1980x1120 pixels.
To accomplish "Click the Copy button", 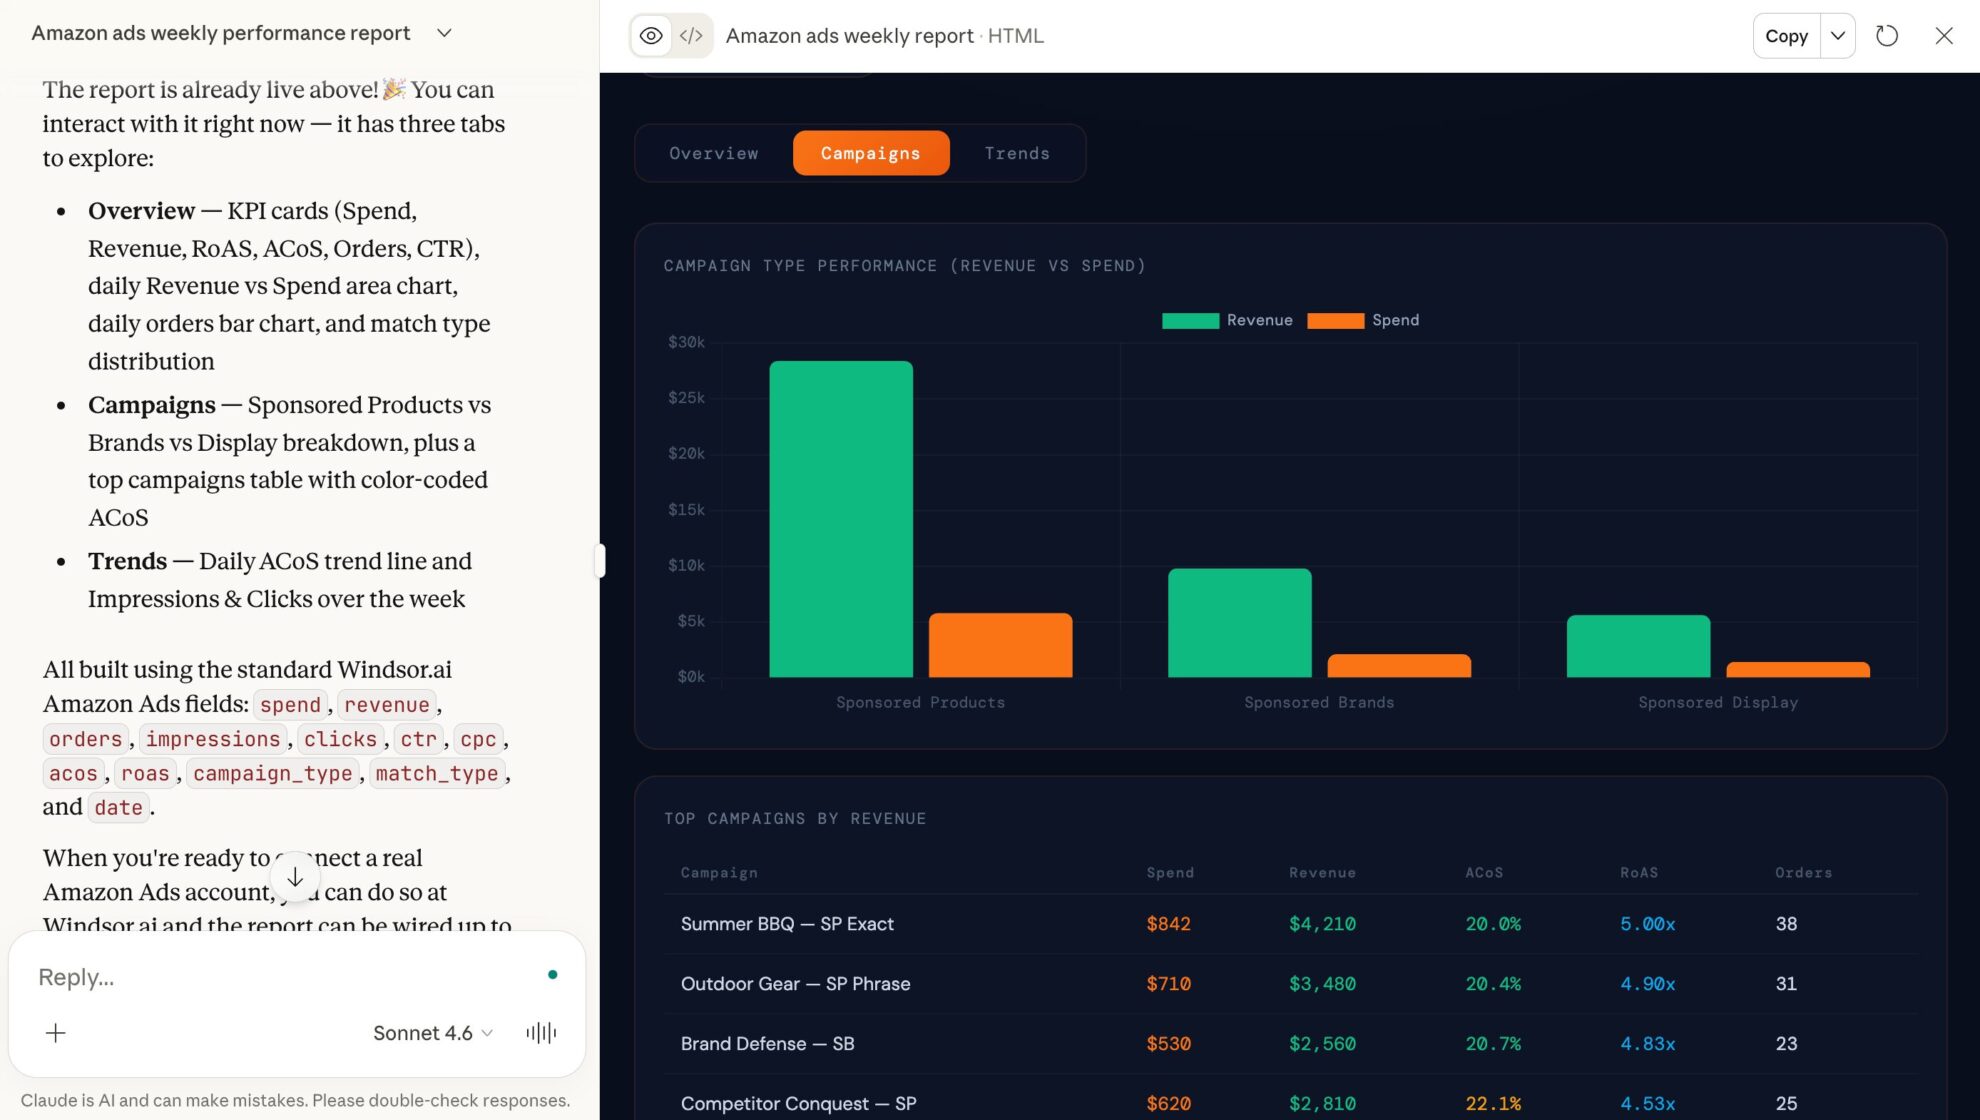I will tap(1786, 36).
